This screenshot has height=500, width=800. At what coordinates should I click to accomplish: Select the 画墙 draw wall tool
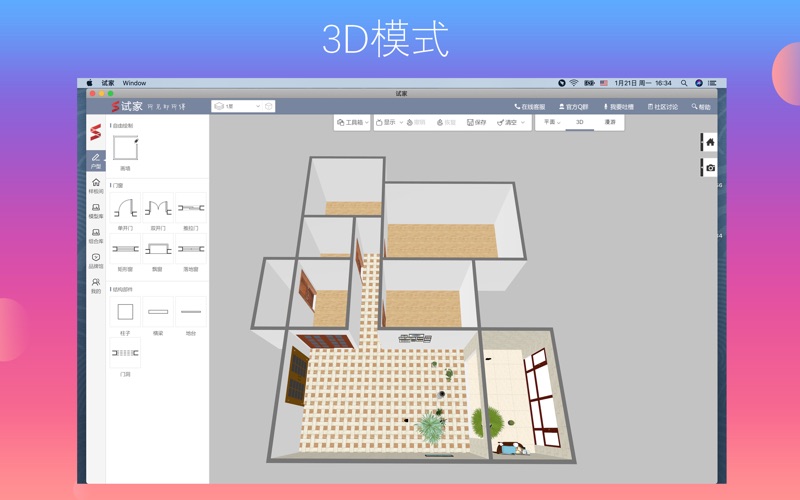pos(125,149)
